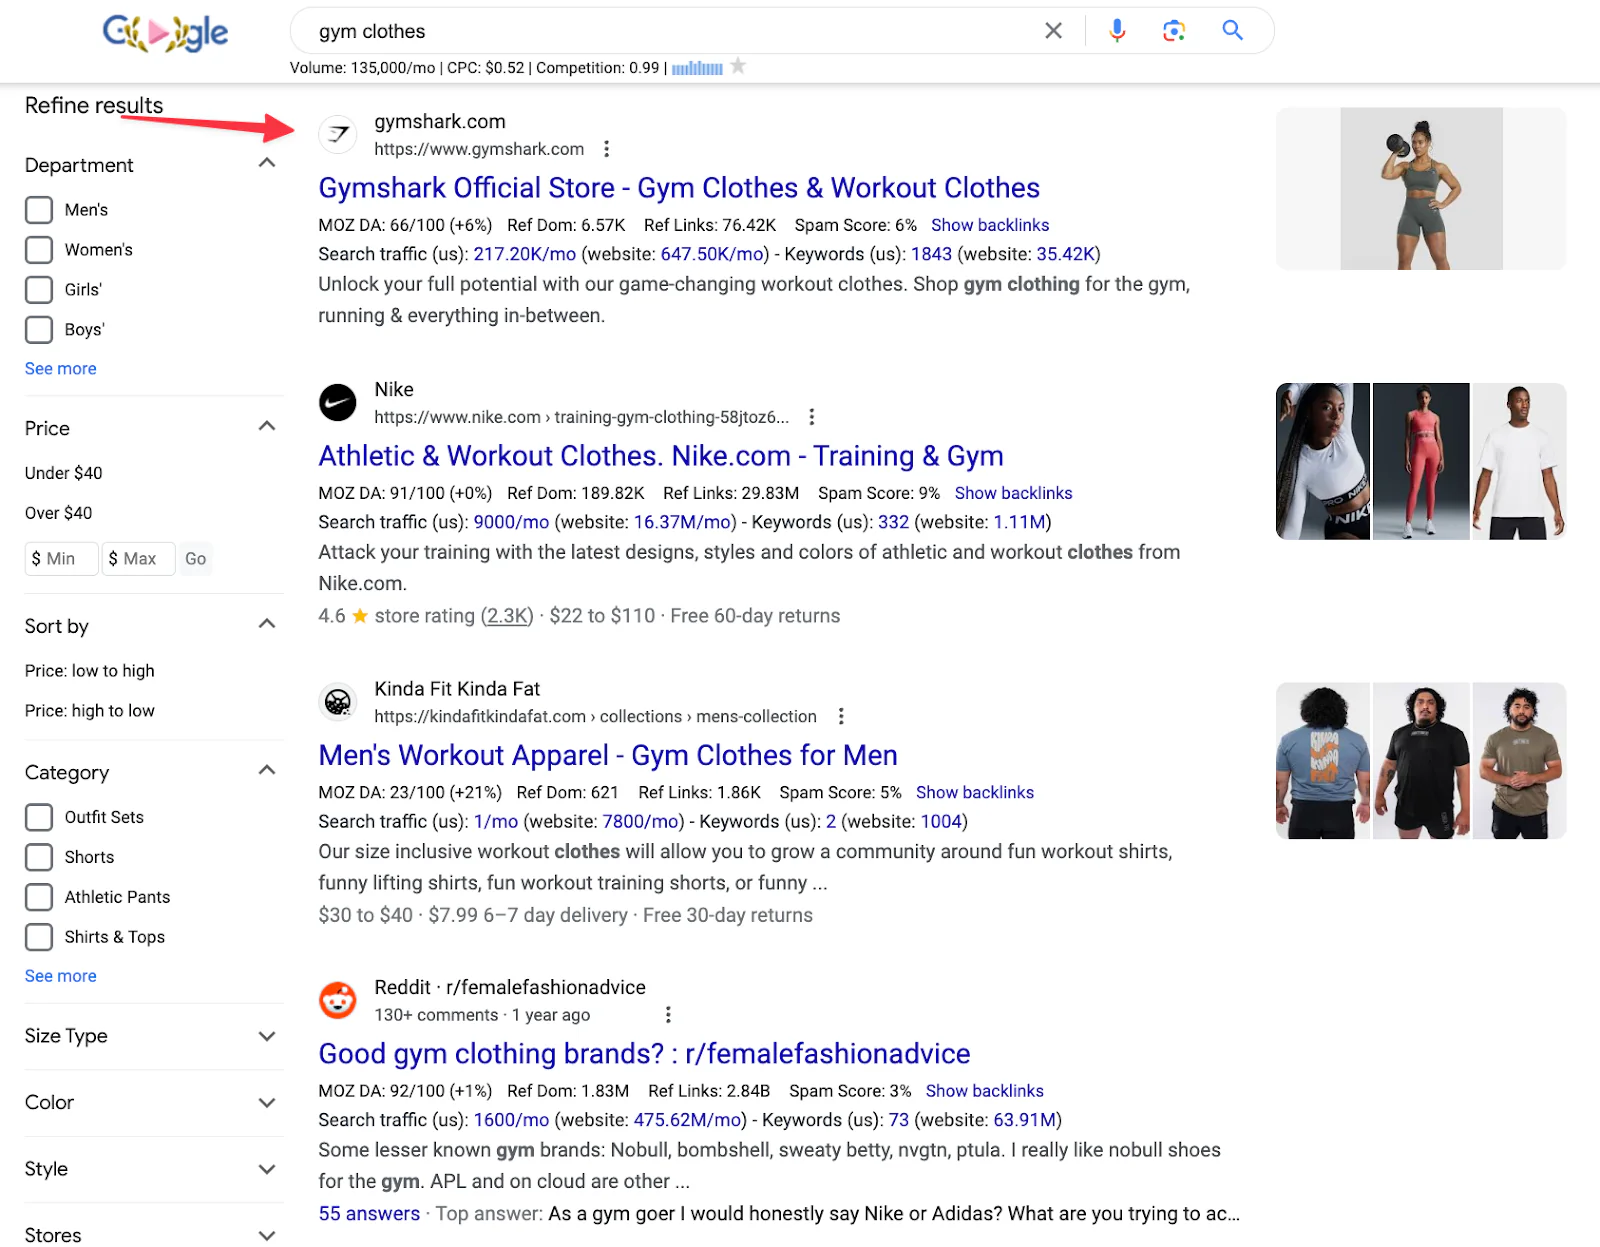
Task: Expand the Size Type filter section
Action: tap(267, 1037)
